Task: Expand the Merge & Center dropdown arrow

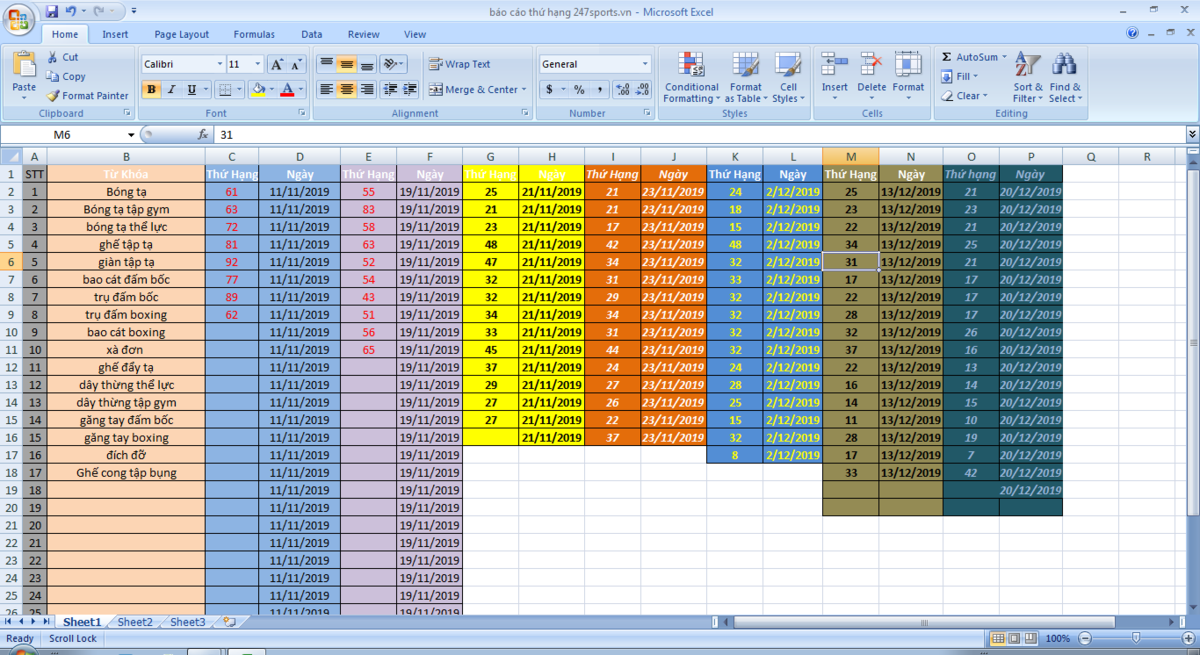Action: (524, 89)
